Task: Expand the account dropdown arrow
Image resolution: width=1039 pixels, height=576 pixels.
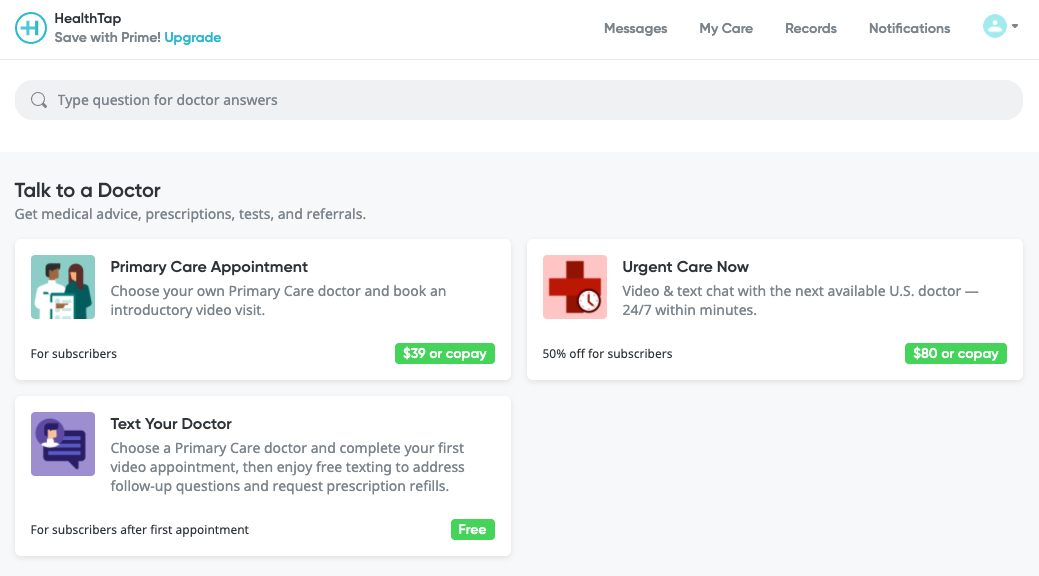Action: [1014, 27]
